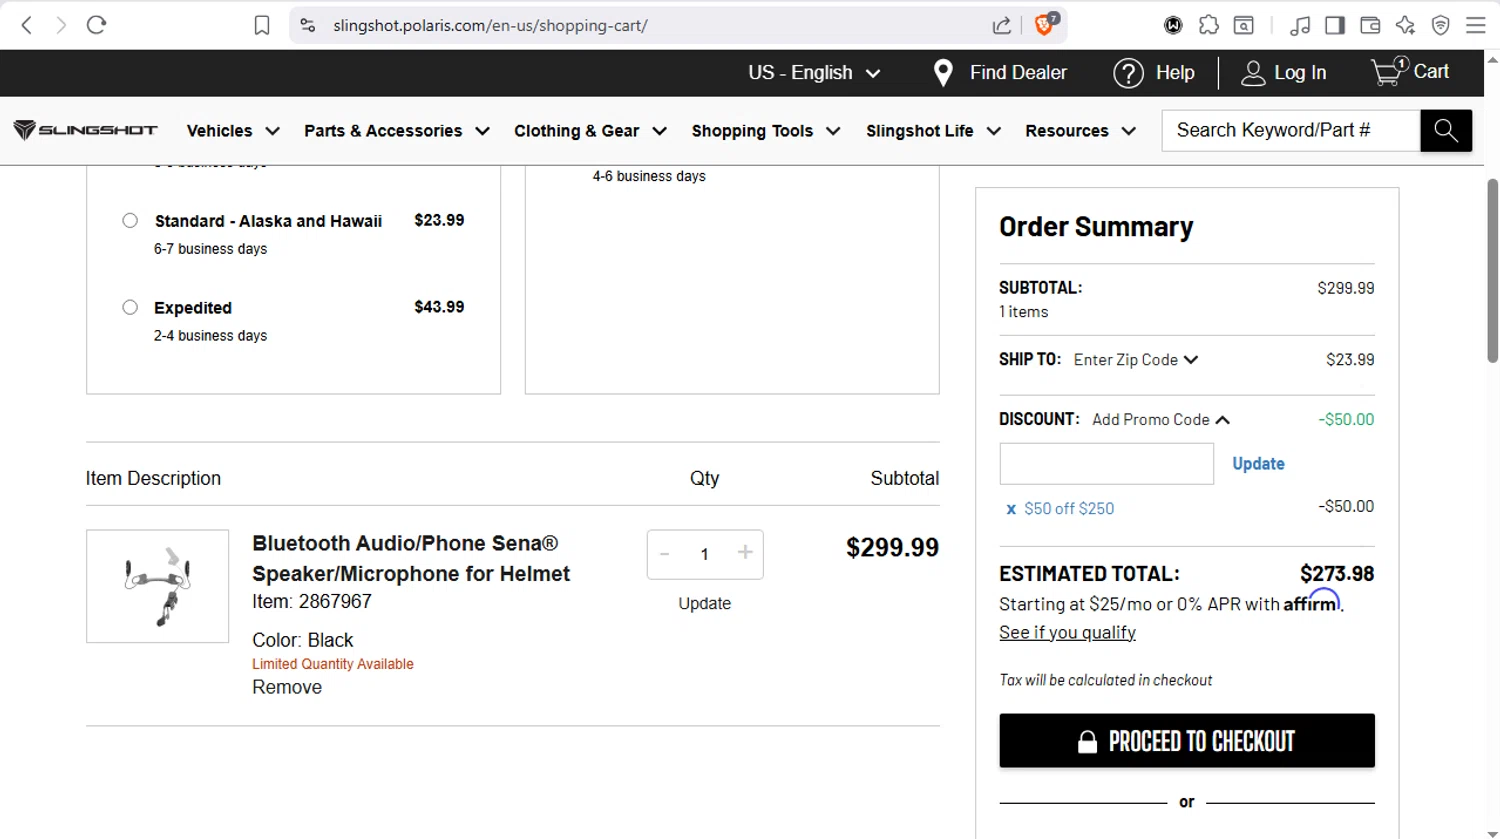Click the Find Dealer location pin icon
The width and height of the screenshot is (1500, 839).
point(942,72)
